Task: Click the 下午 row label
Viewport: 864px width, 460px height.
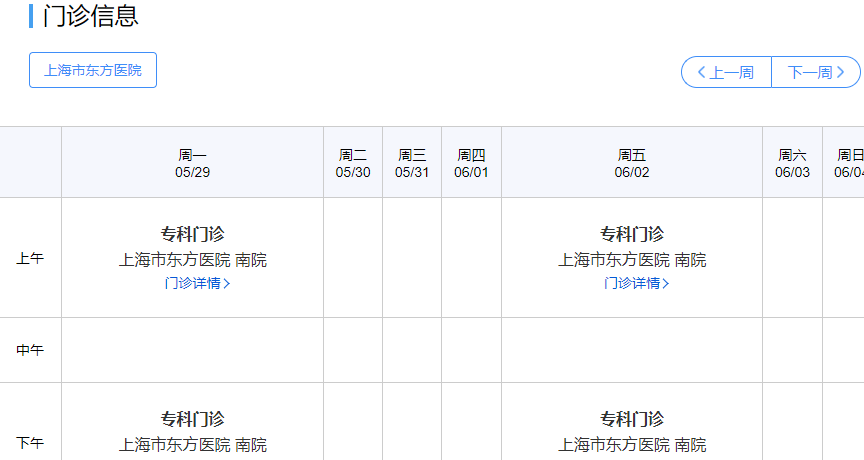Action: point(30,442)
